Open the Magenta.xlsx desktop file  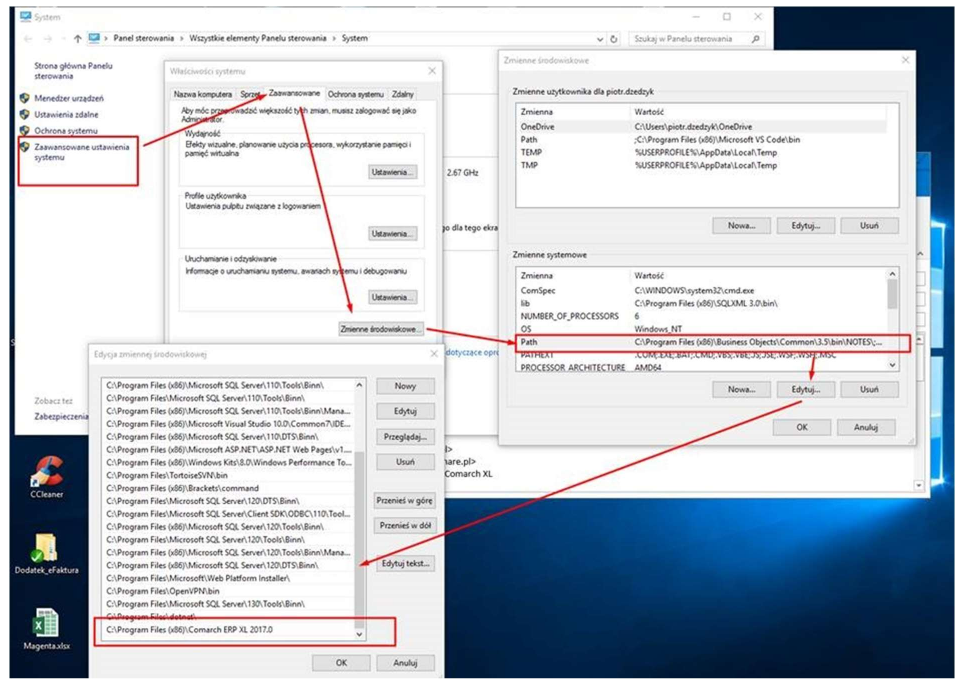click(x=47, y=629)
